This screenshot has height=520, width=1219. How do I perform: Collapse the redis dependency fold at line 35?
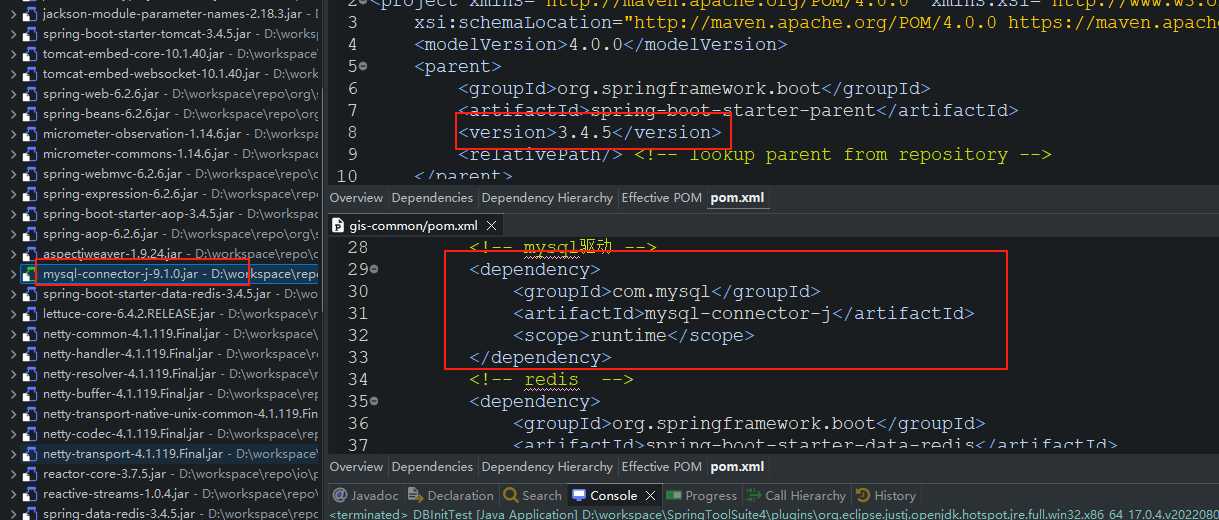click(x=374, y=402)
